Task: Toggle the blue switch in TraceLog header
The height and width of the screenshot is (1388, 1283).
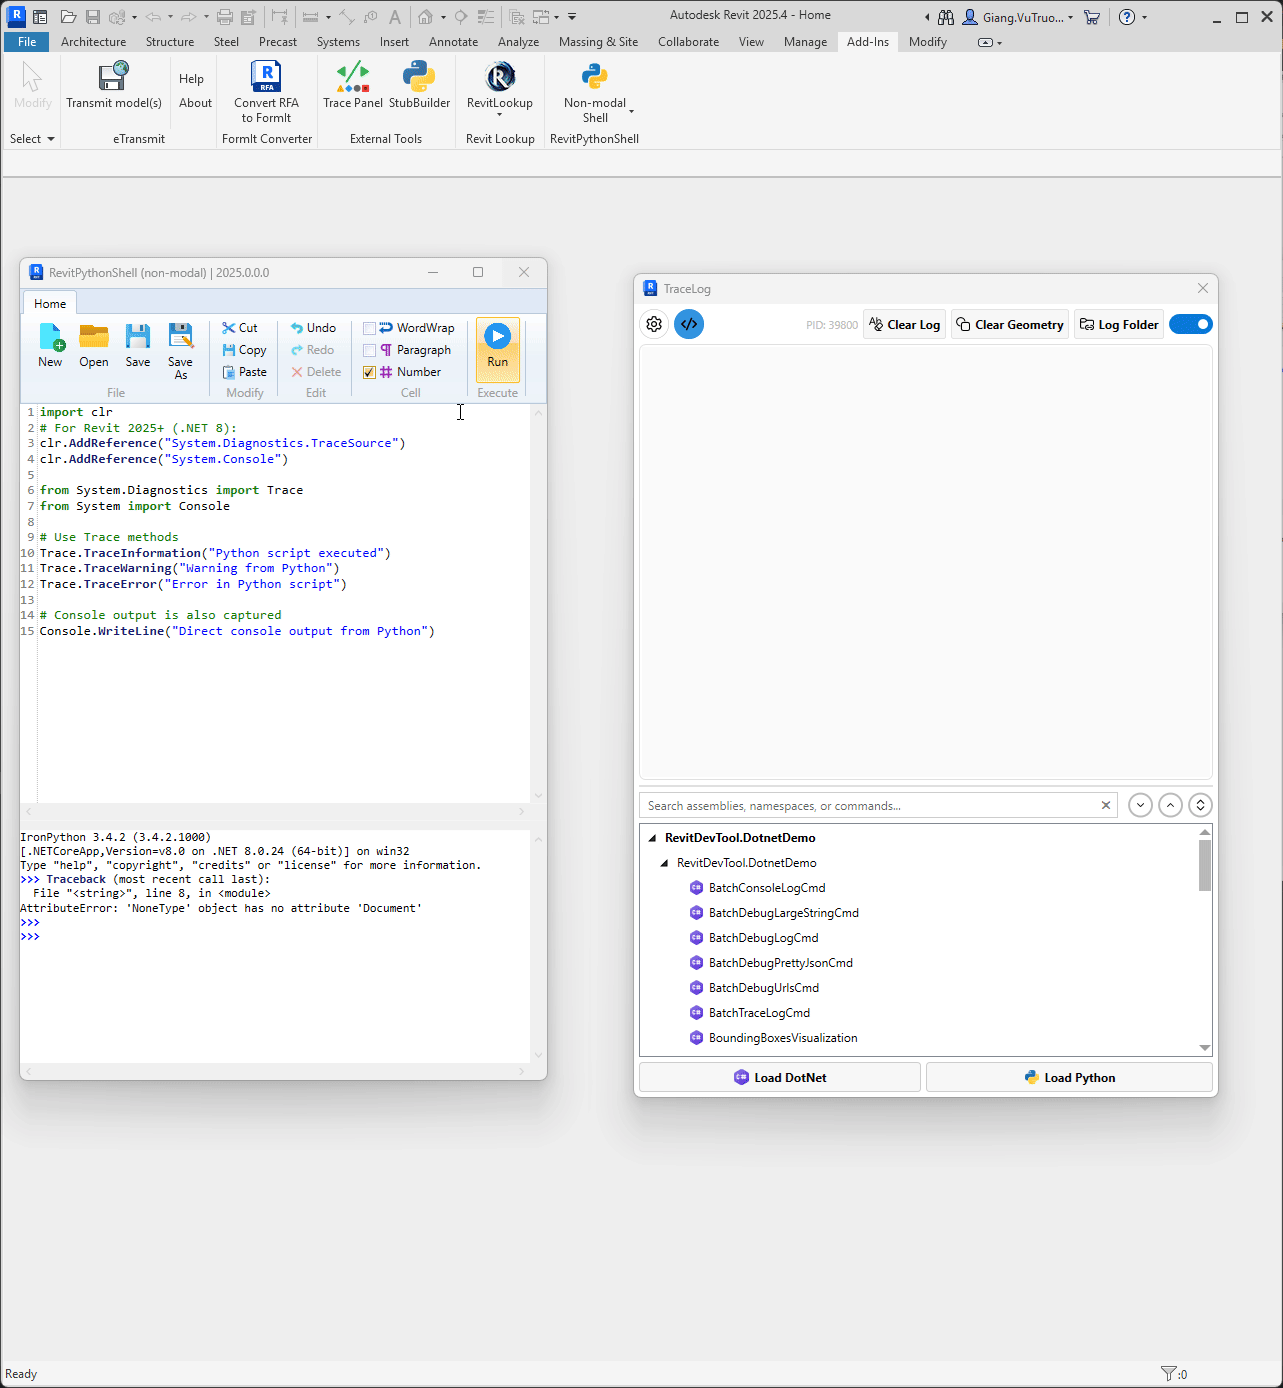Action: point(1190,324)
